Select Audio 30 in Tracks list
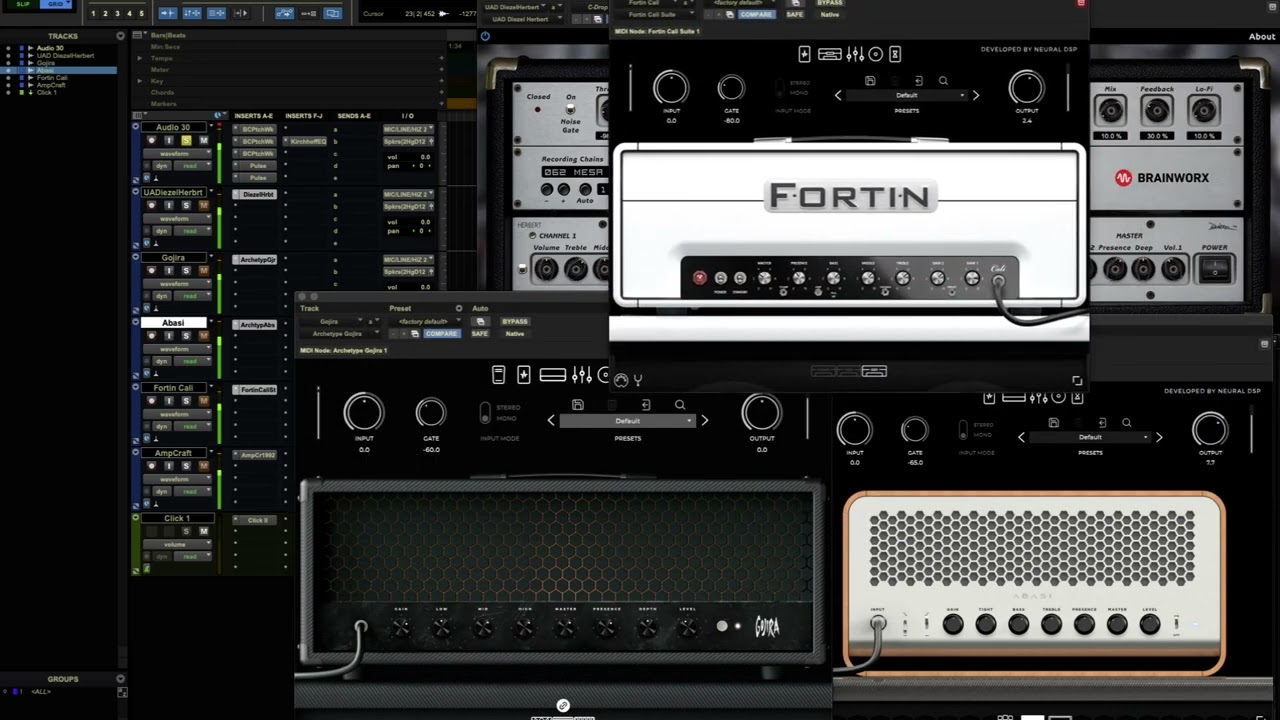This screenshot has height=720, width=1280. click(x=50, y=48)
